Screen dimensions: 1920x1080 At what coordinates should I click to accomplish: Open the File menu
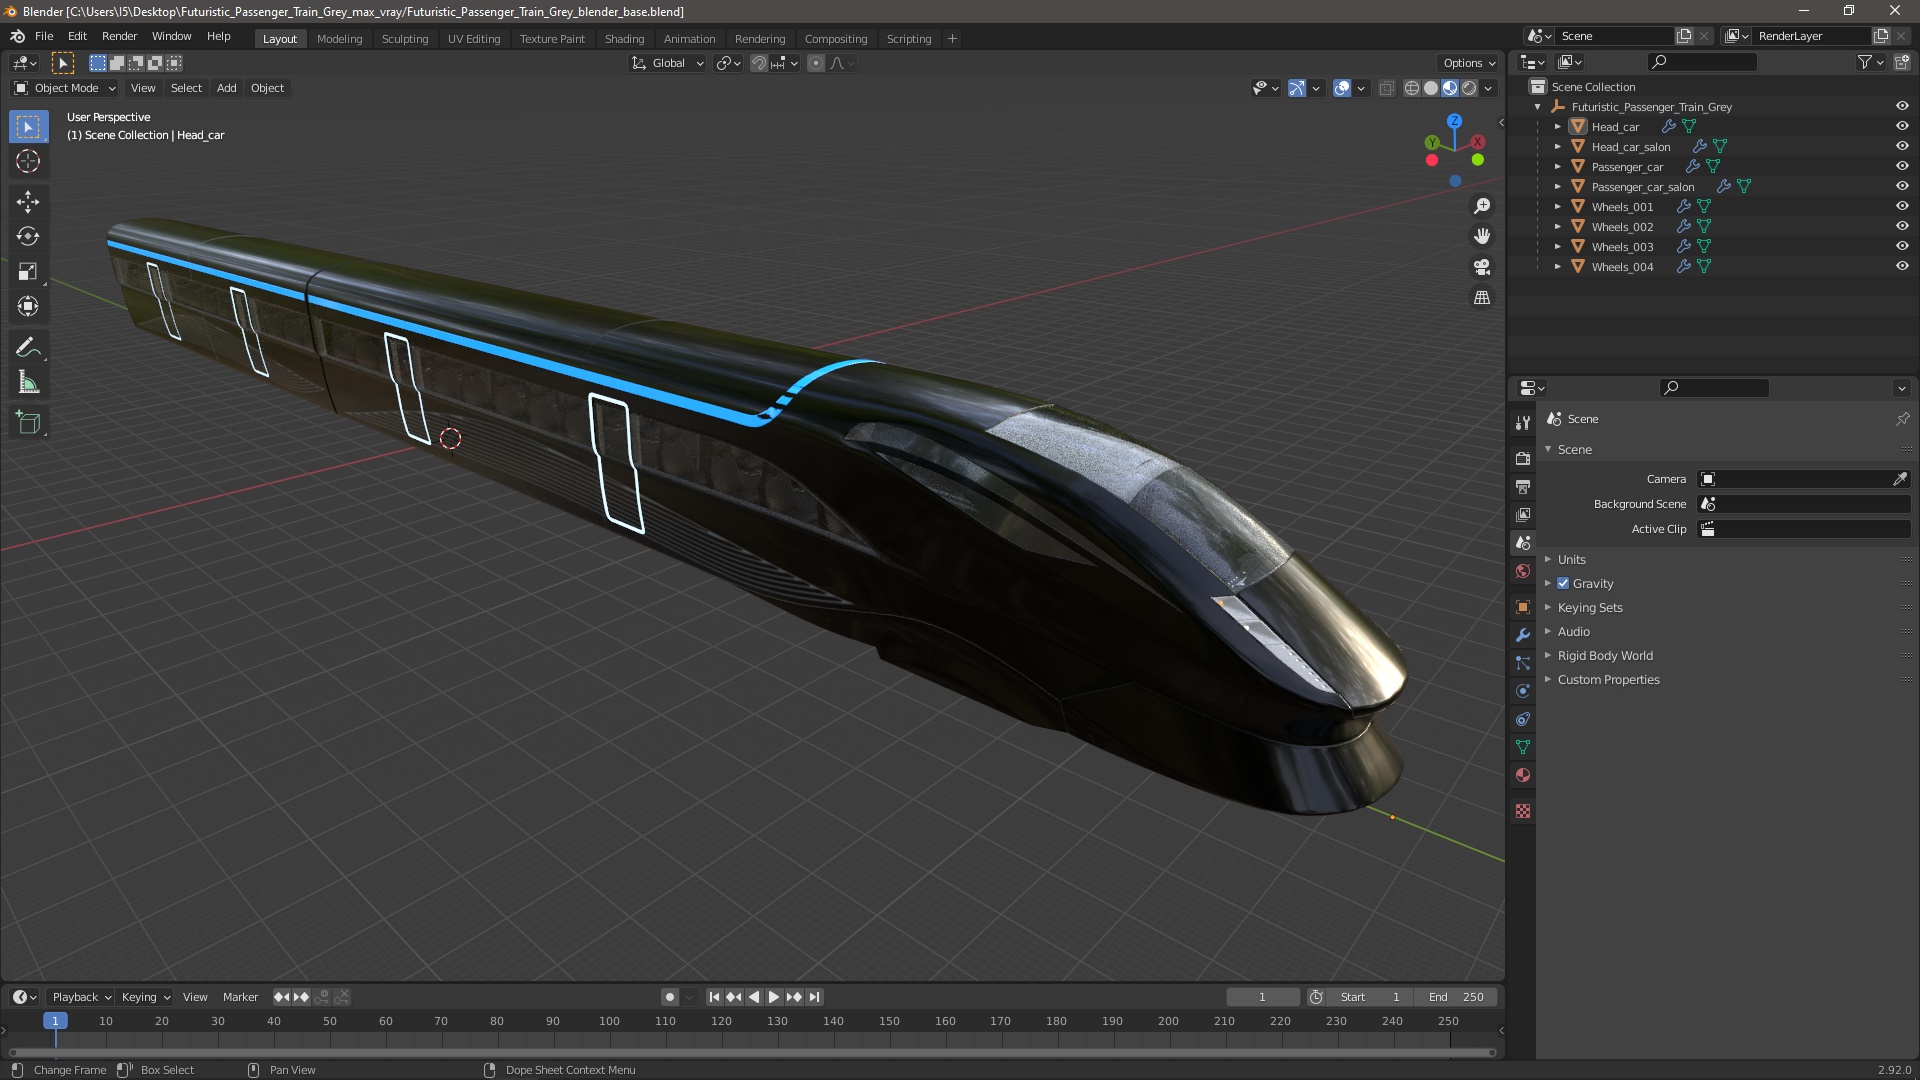tap(44, 36)
